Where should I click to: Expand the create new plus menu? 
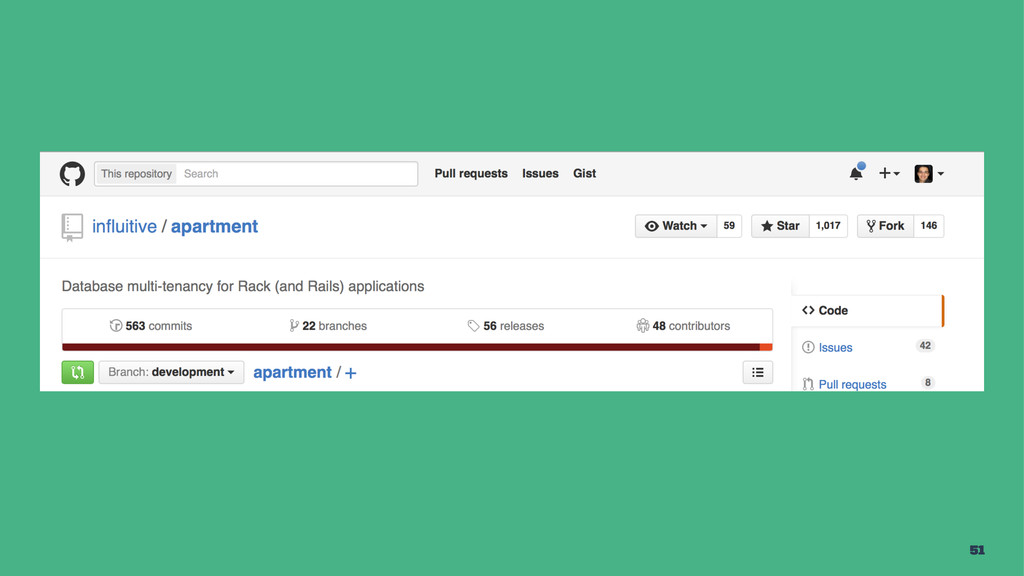pos(889,173)
